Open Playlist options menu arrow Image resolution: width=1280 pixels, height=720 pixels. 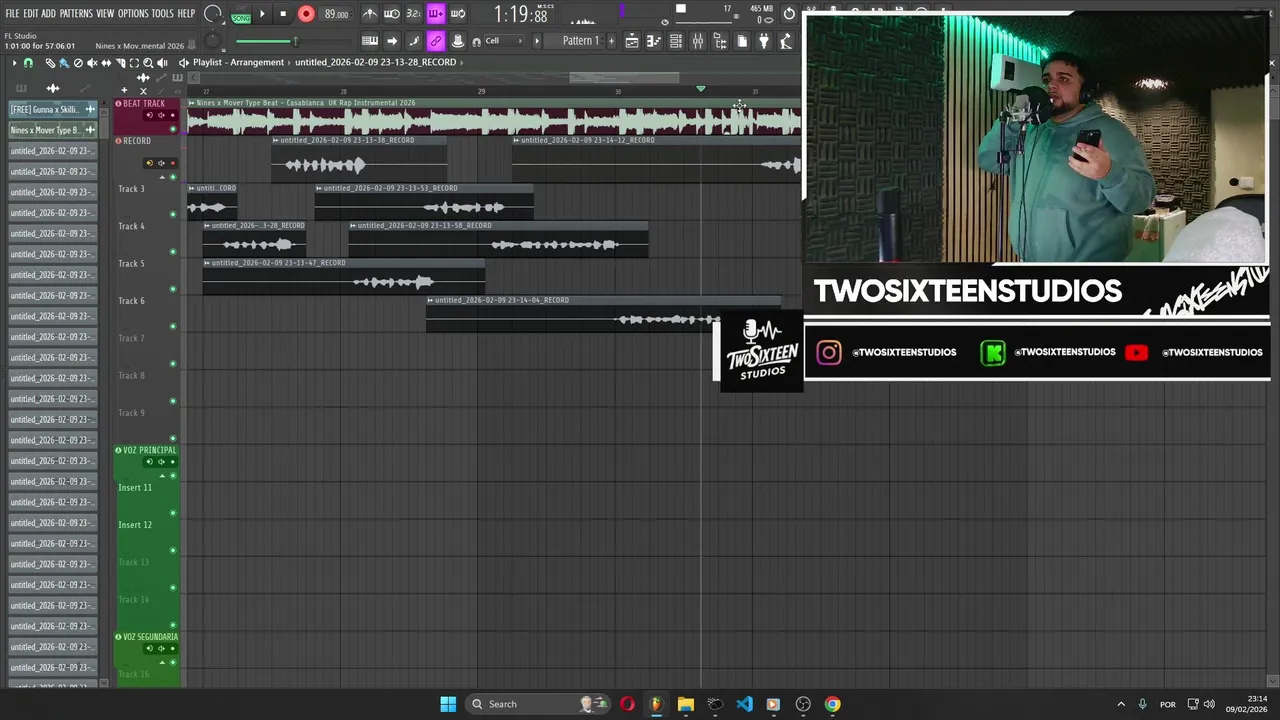[x=14, y=63]
